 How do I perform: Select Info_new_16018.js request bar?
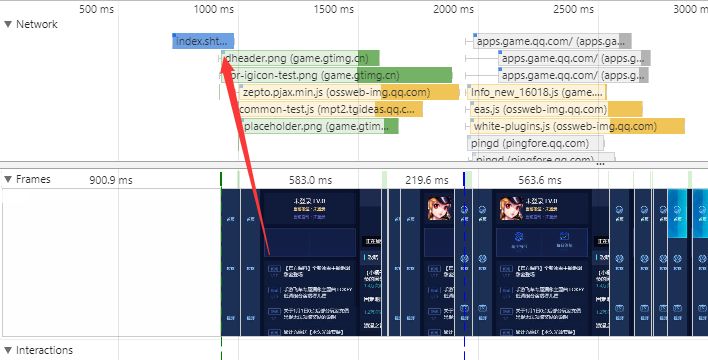tap(537, 92)
